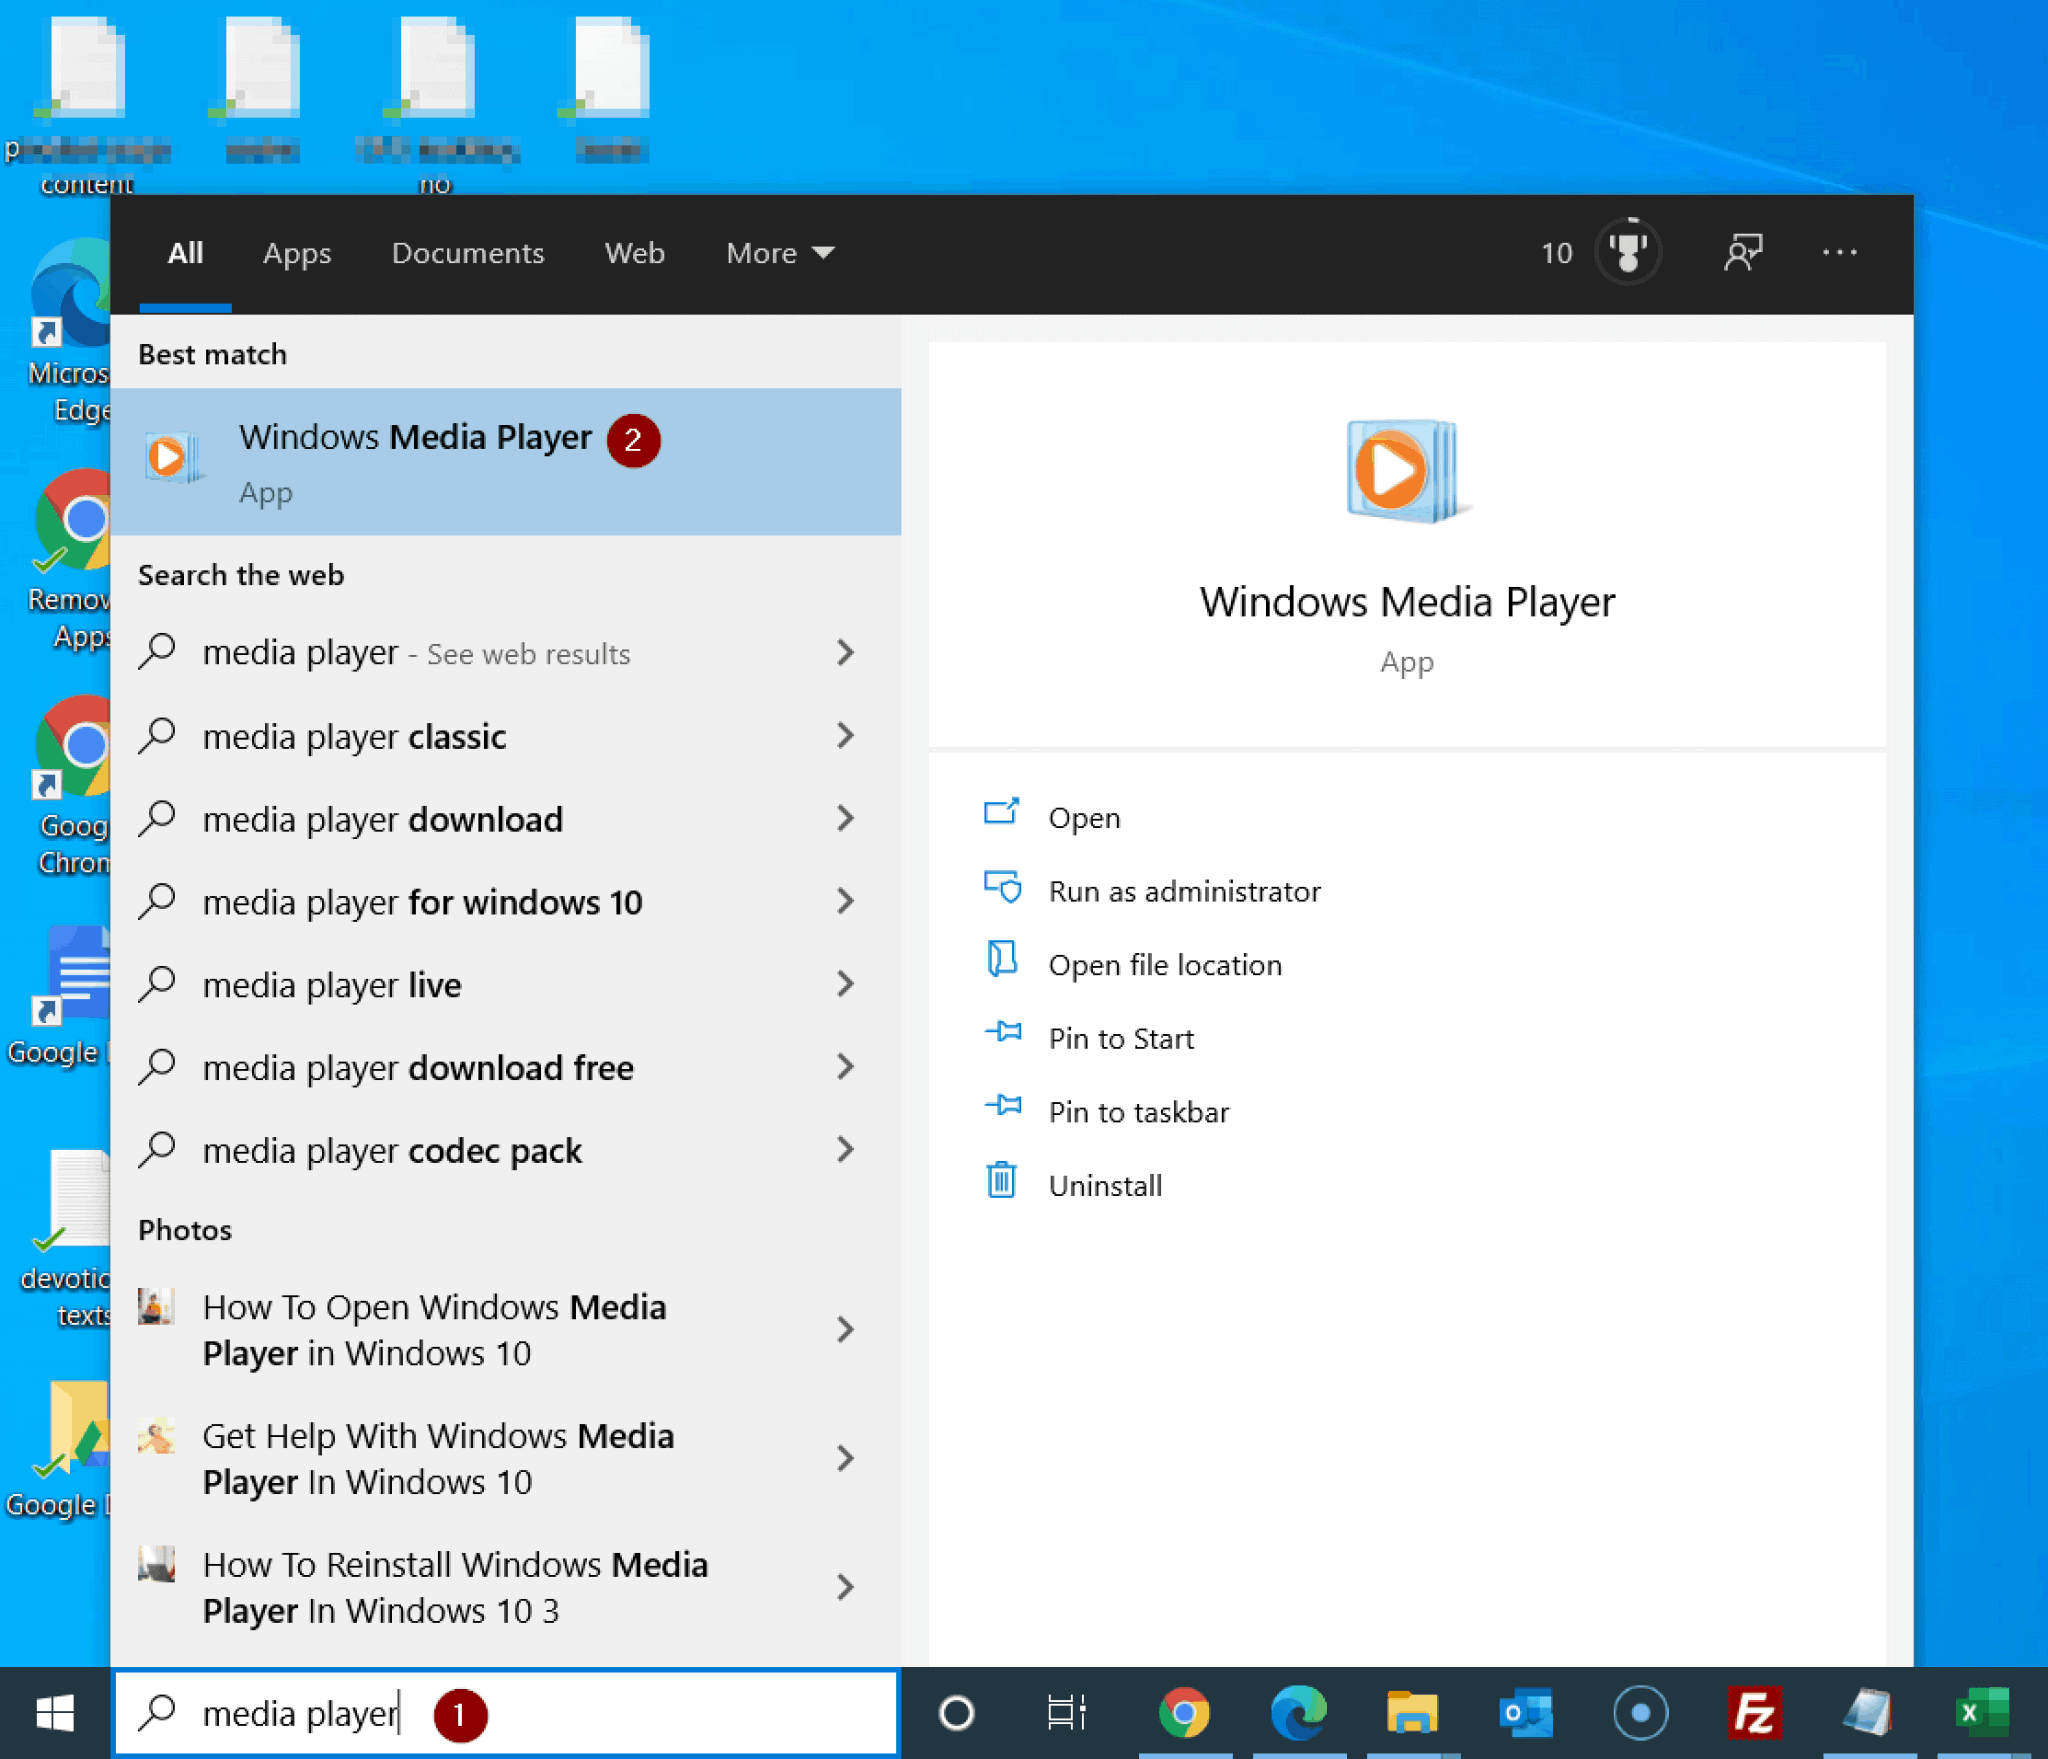This screenshot has height=1759, width=2048.
Task: Expand the media player classic suggestion arrow
Action: [845, 736]
